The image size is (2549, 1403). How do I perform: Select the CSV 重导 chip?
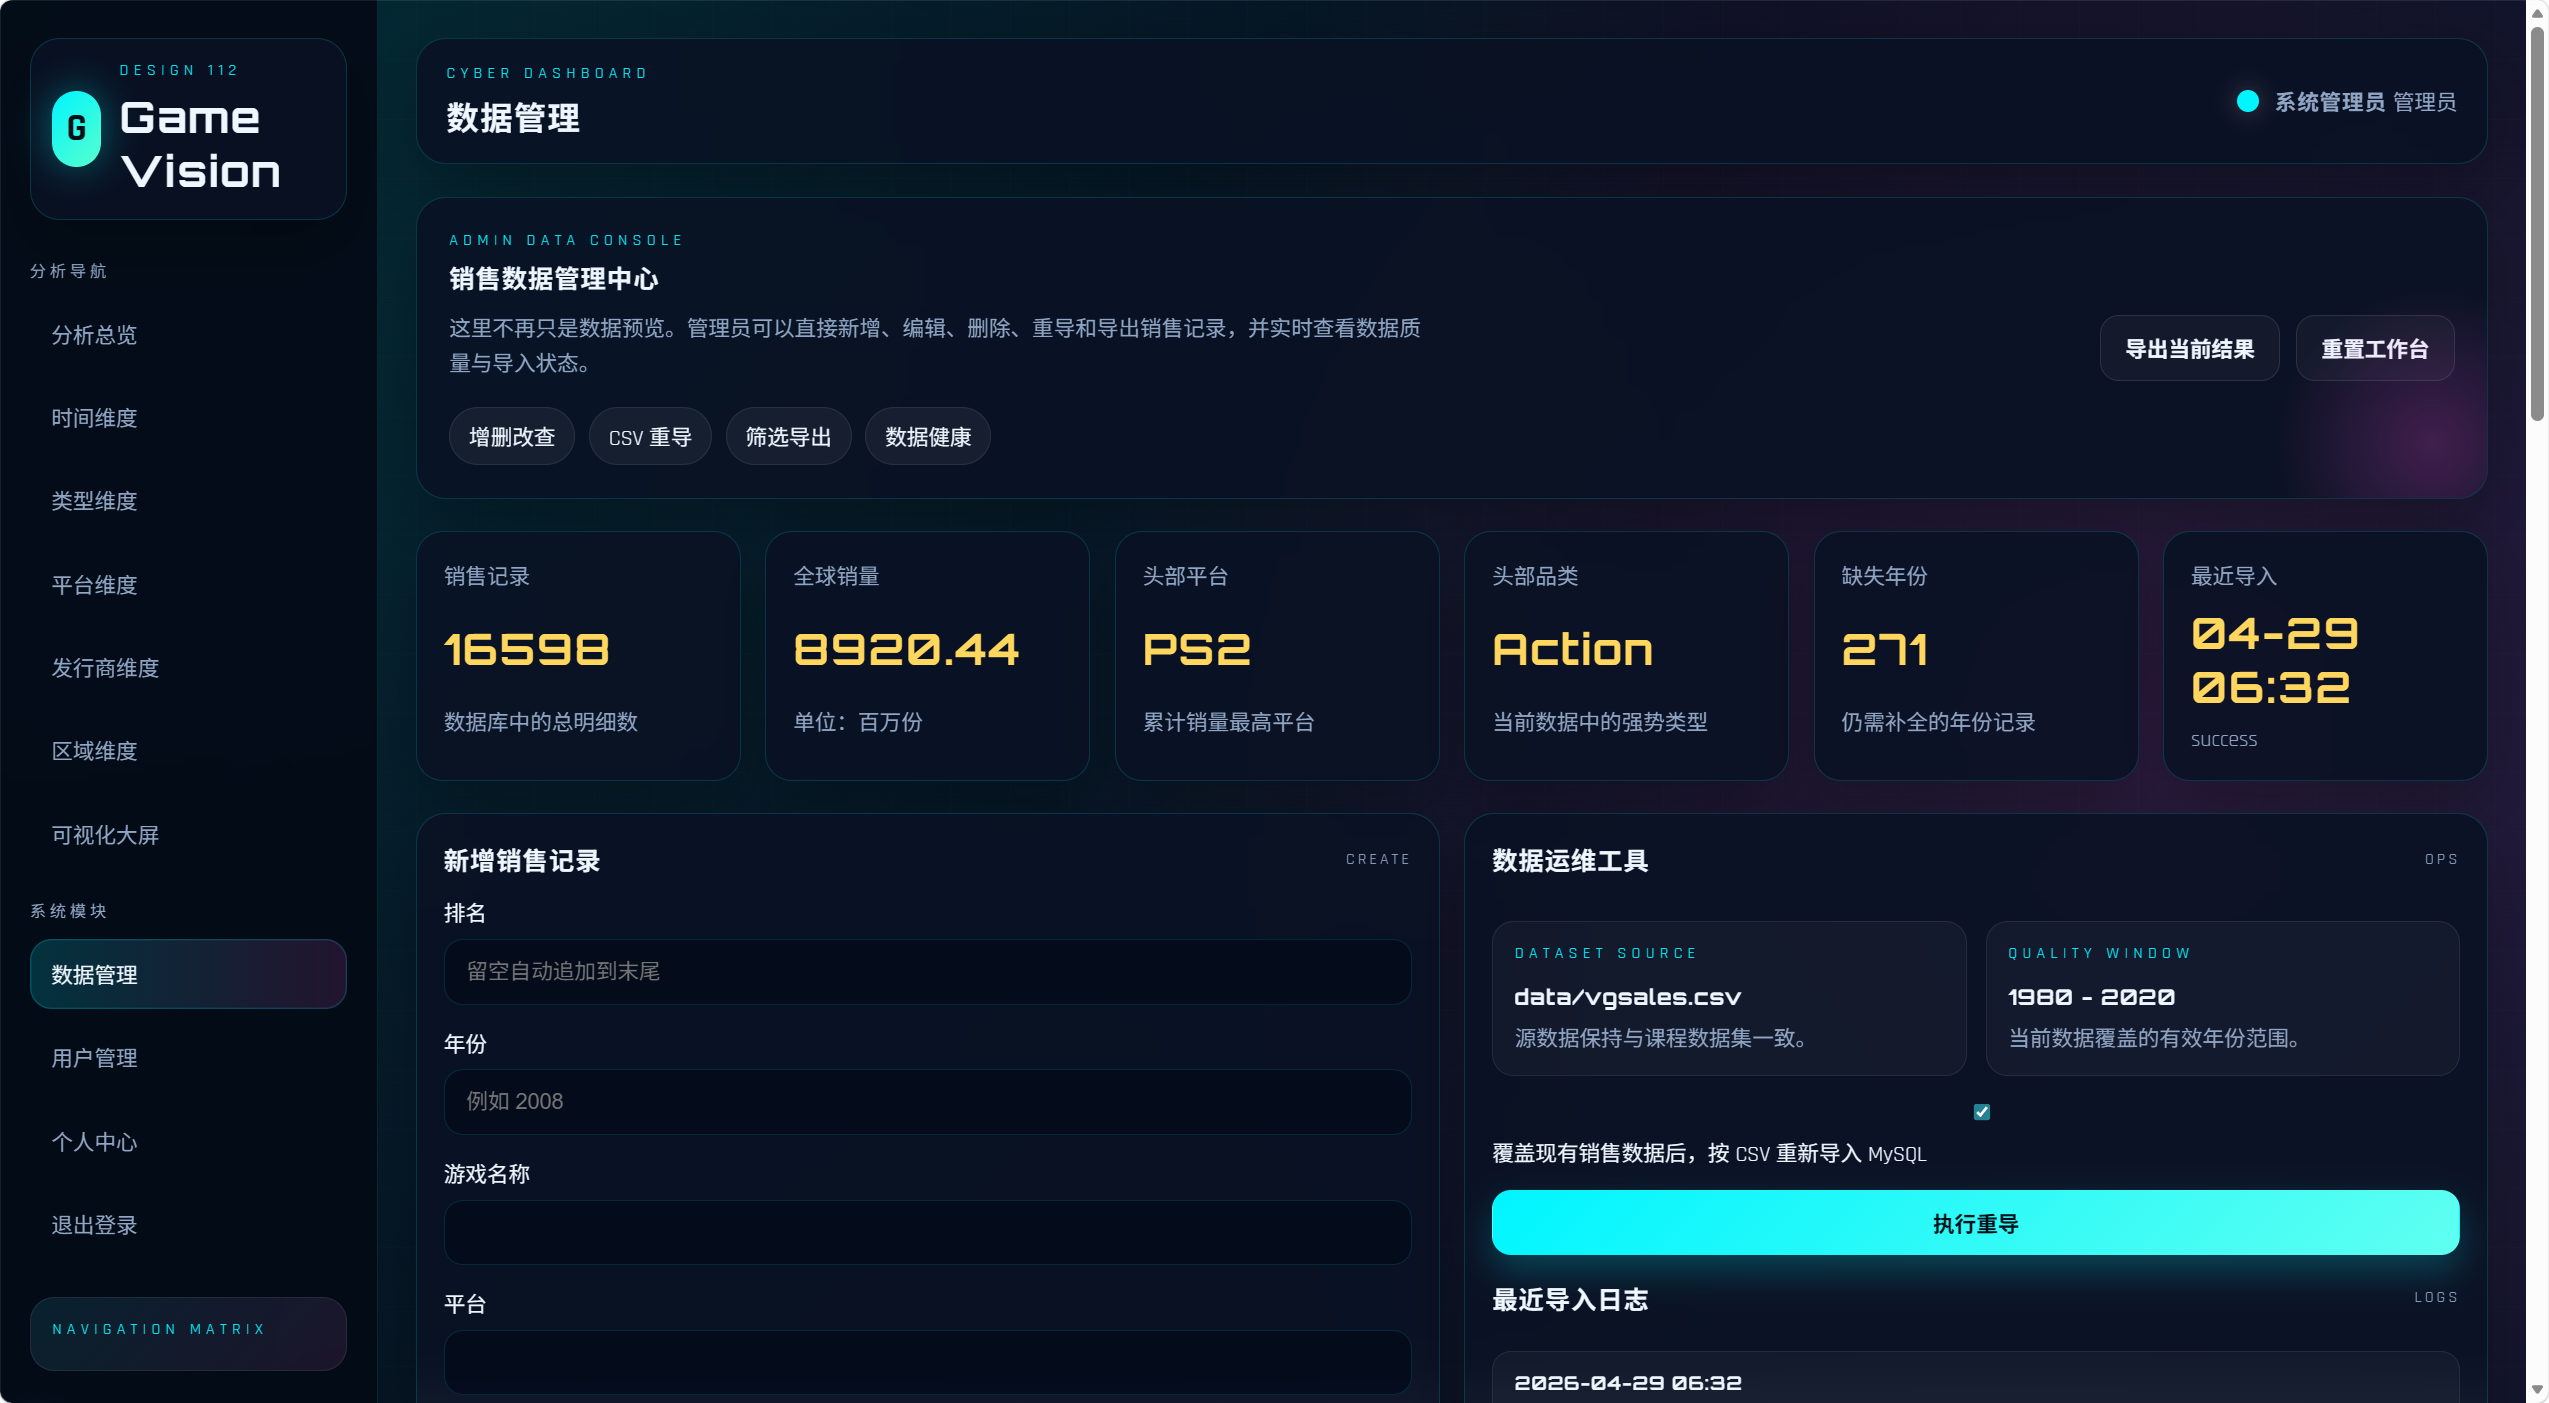(650, 436)
